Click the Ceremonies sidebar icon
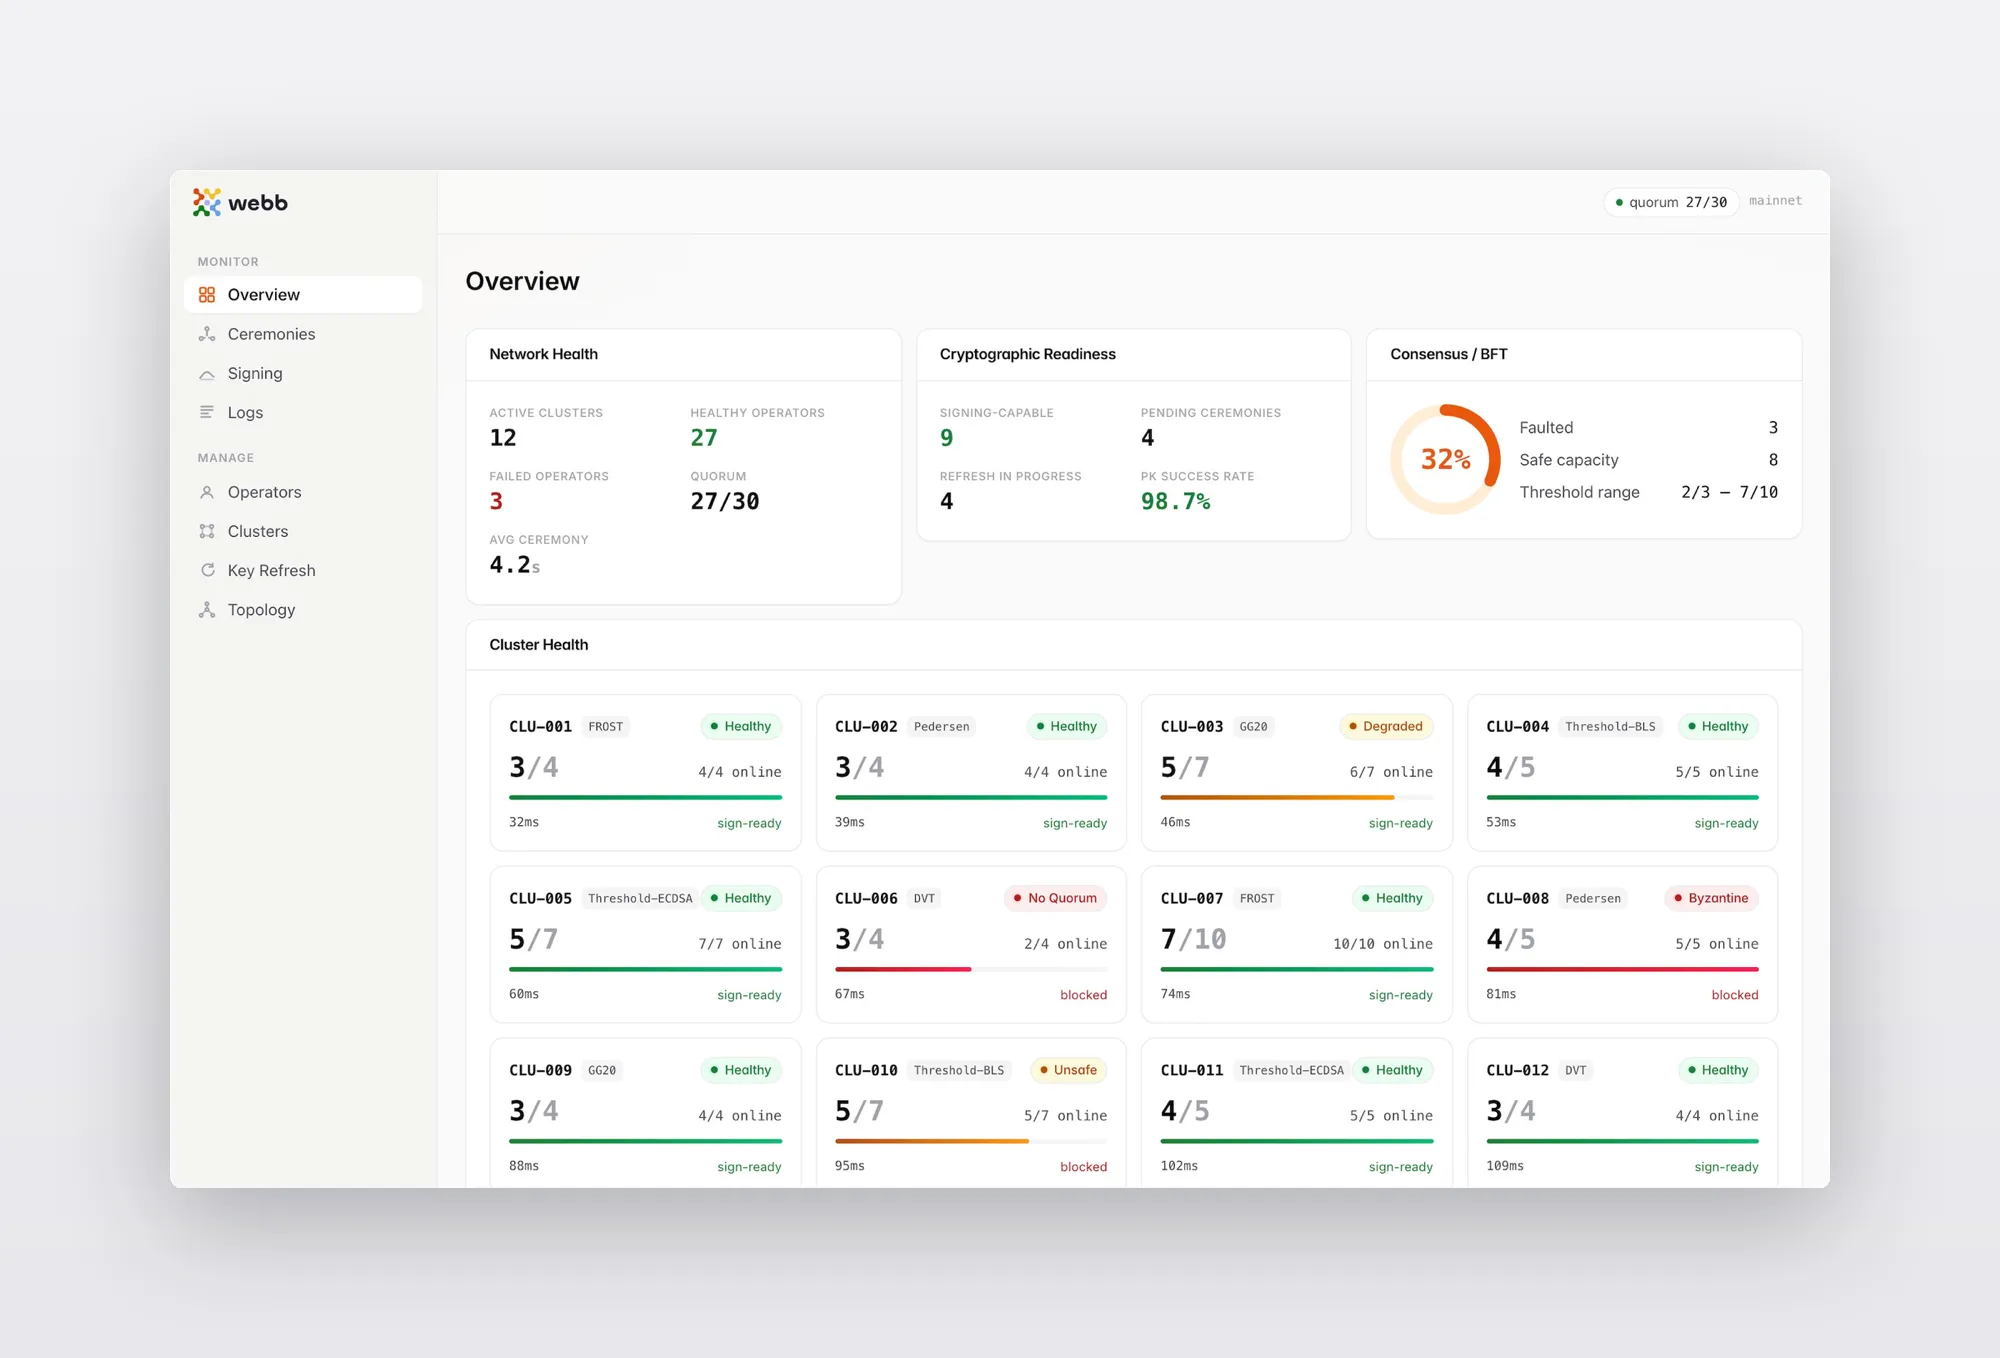The image size is (2000, 1358). click(207, 334)
